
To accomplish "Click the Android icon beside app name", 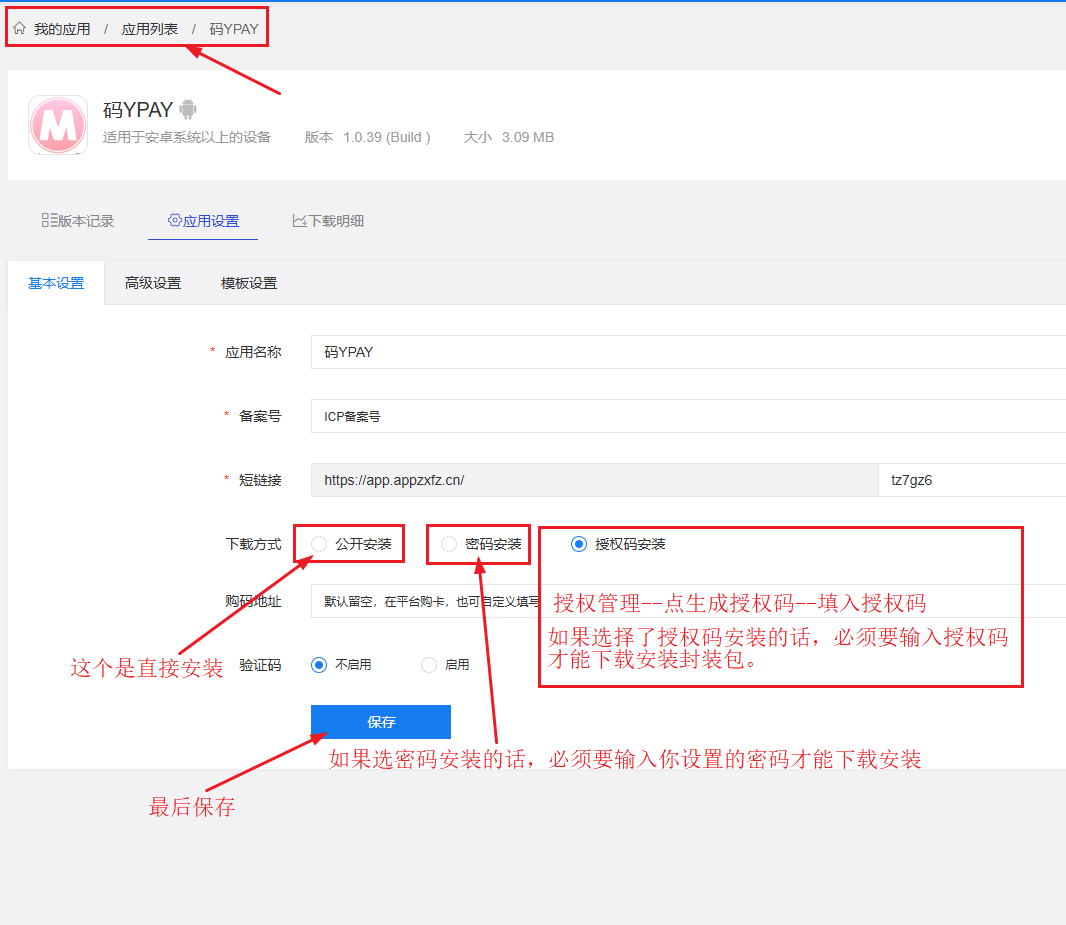I will [188, 110].
